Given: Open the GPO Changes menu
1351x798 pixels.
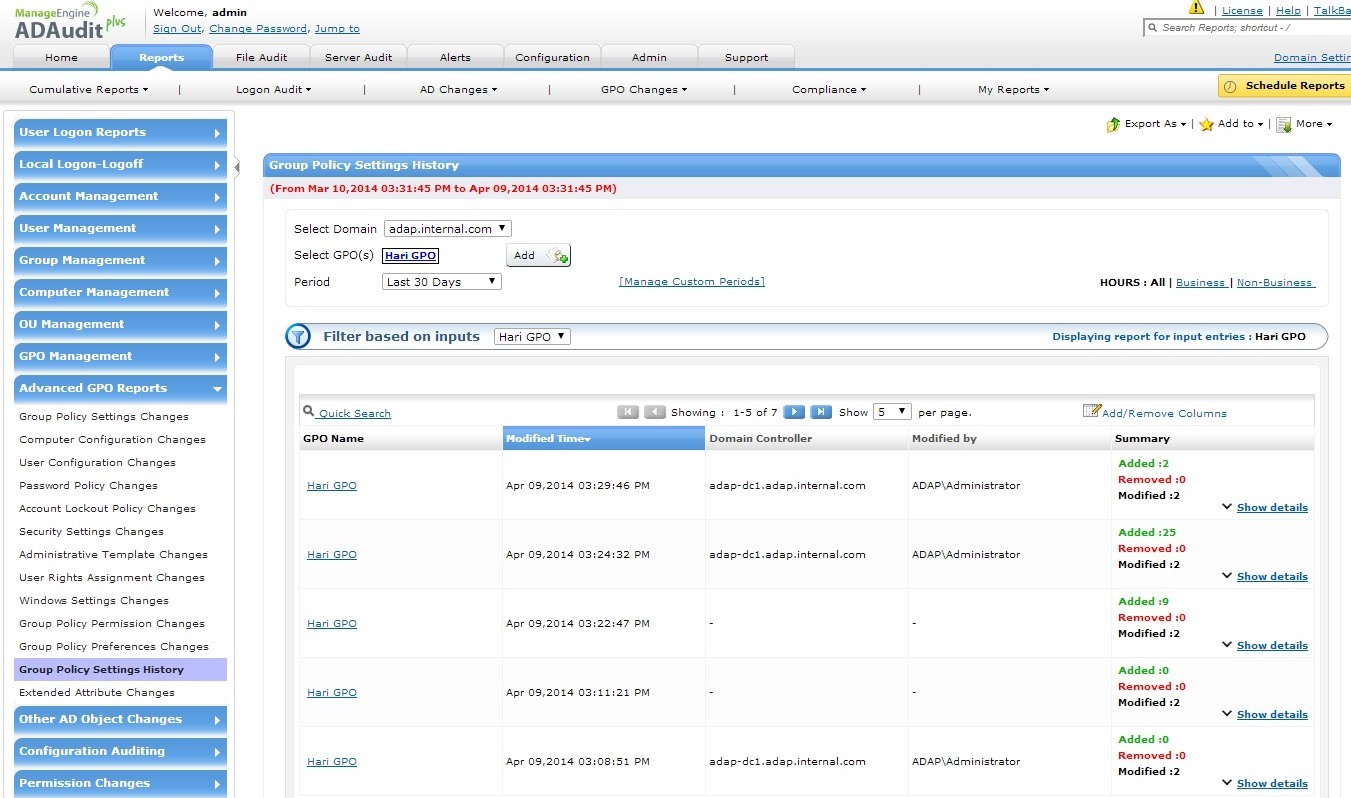Looking at the screenshot, I should pos(643,89).
